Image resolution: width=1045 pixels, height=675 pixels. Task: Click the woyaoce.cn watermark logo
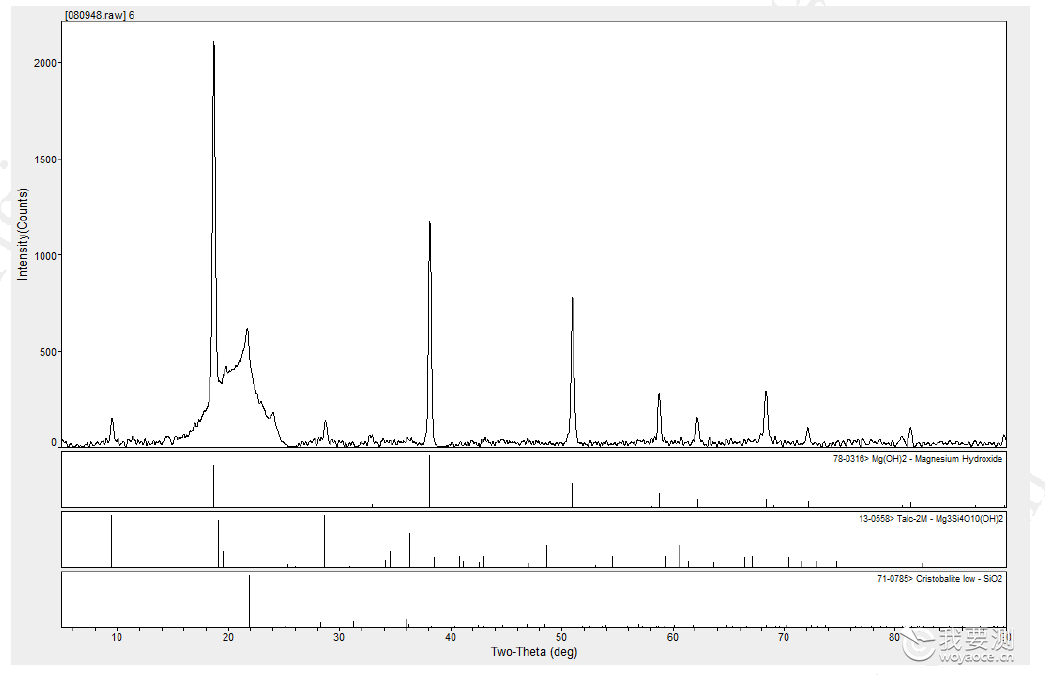(957, 644)
